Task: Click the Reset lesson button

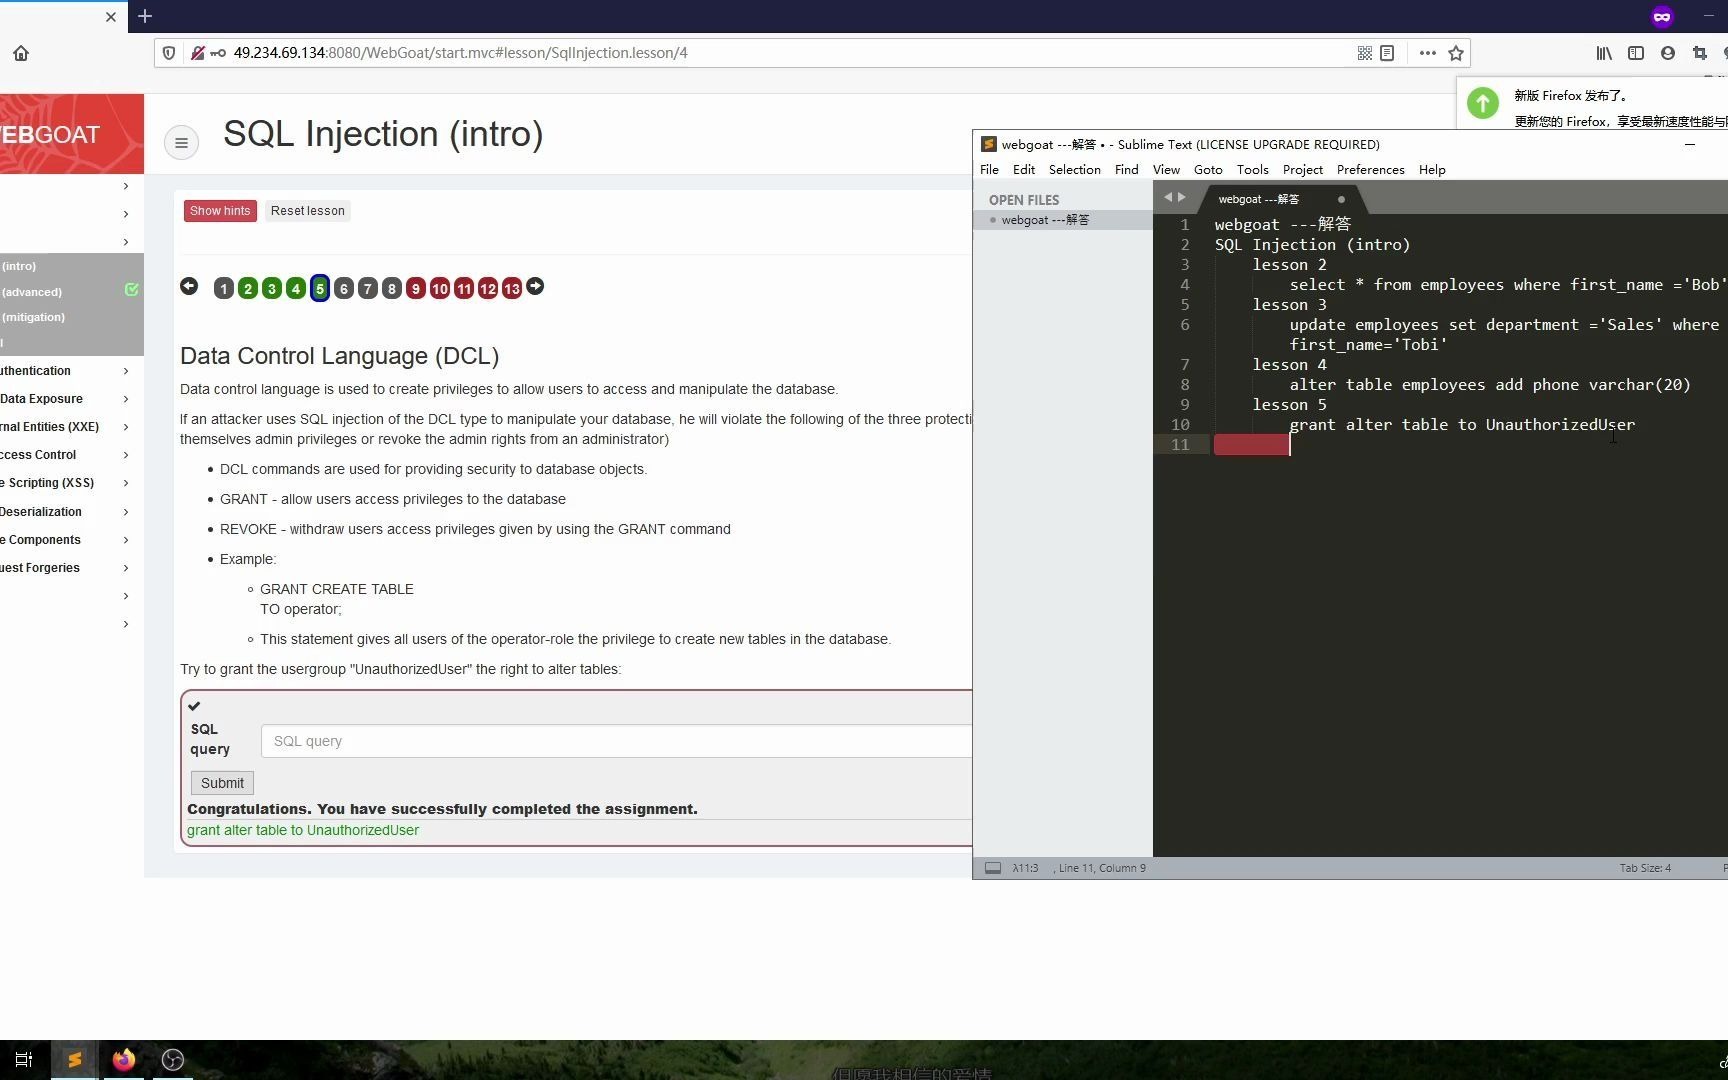Action: [x=307, y=211]
